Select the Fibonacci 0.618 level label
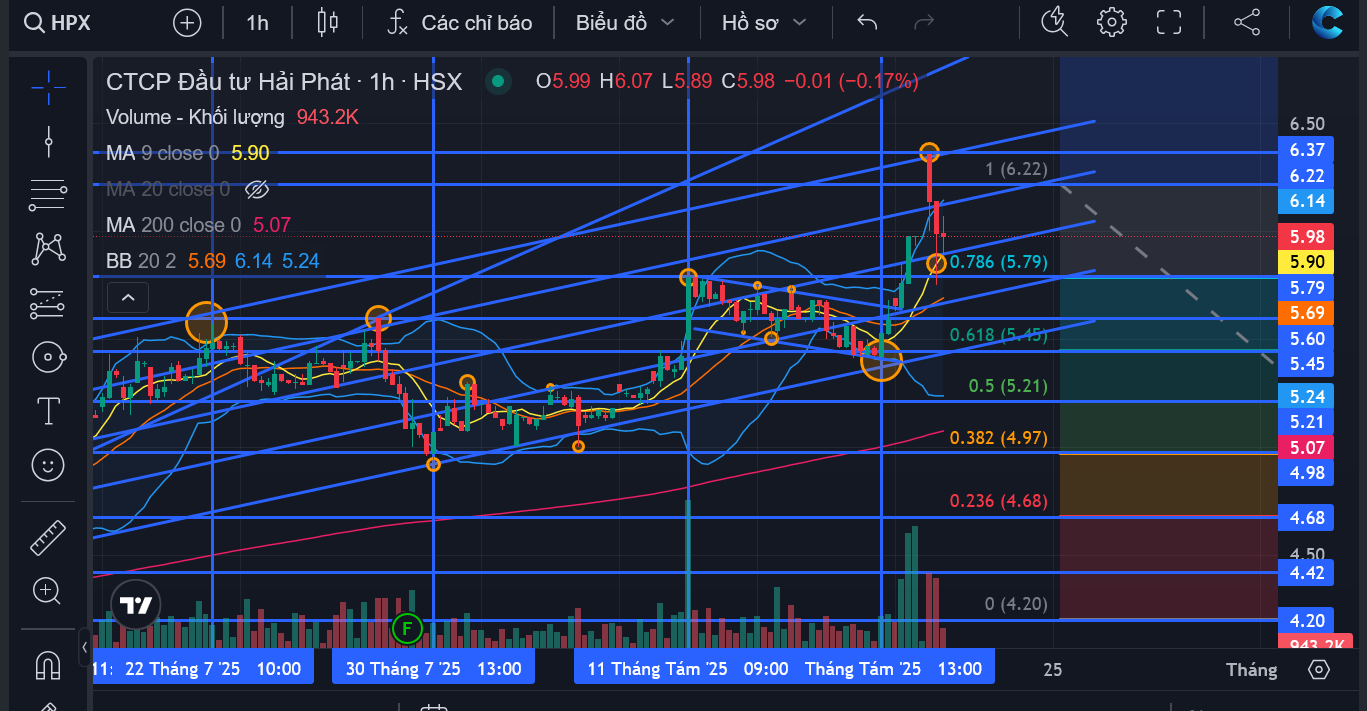The width and height of the screenshot is (1367, 711). tap(999, 335)
